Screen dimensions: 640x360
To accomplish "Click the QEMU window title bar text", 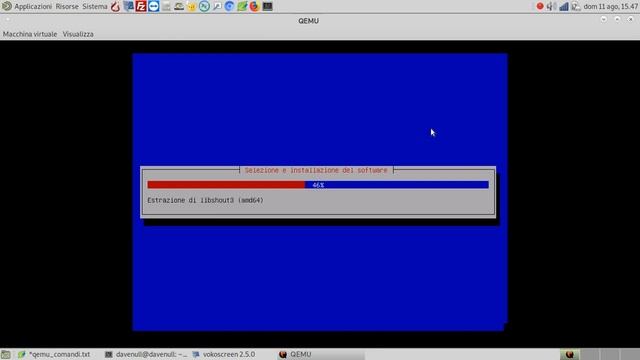I will point(309,21).
